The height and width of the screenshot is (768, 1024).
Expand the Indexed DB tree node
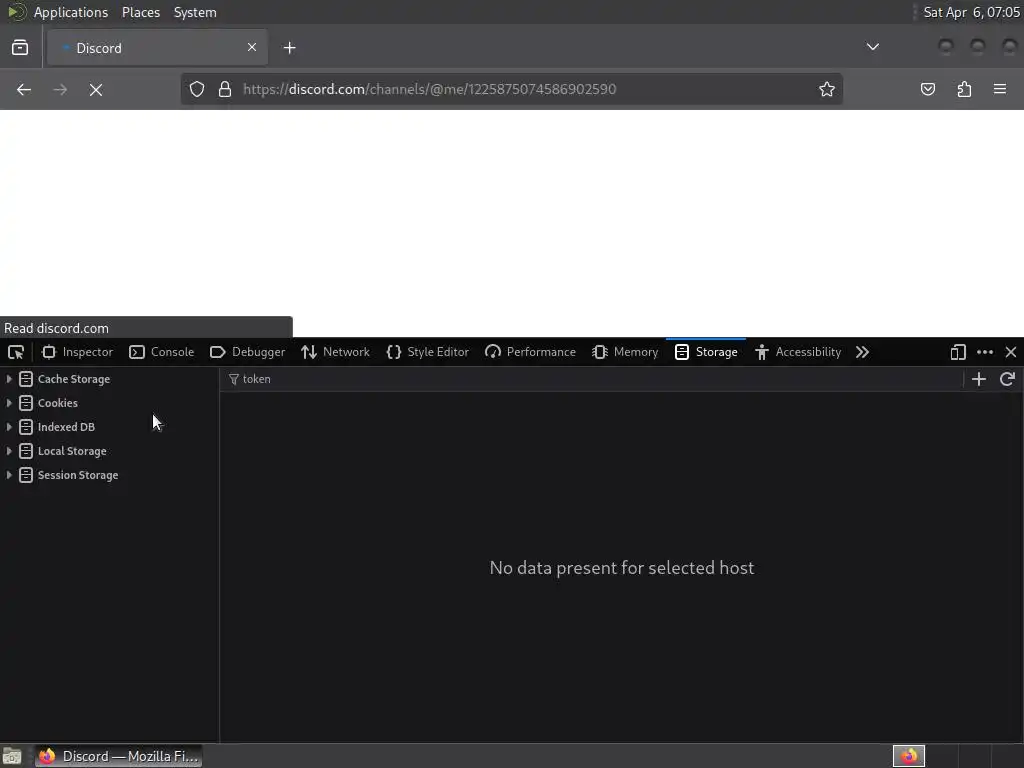(x=8, y=427)
